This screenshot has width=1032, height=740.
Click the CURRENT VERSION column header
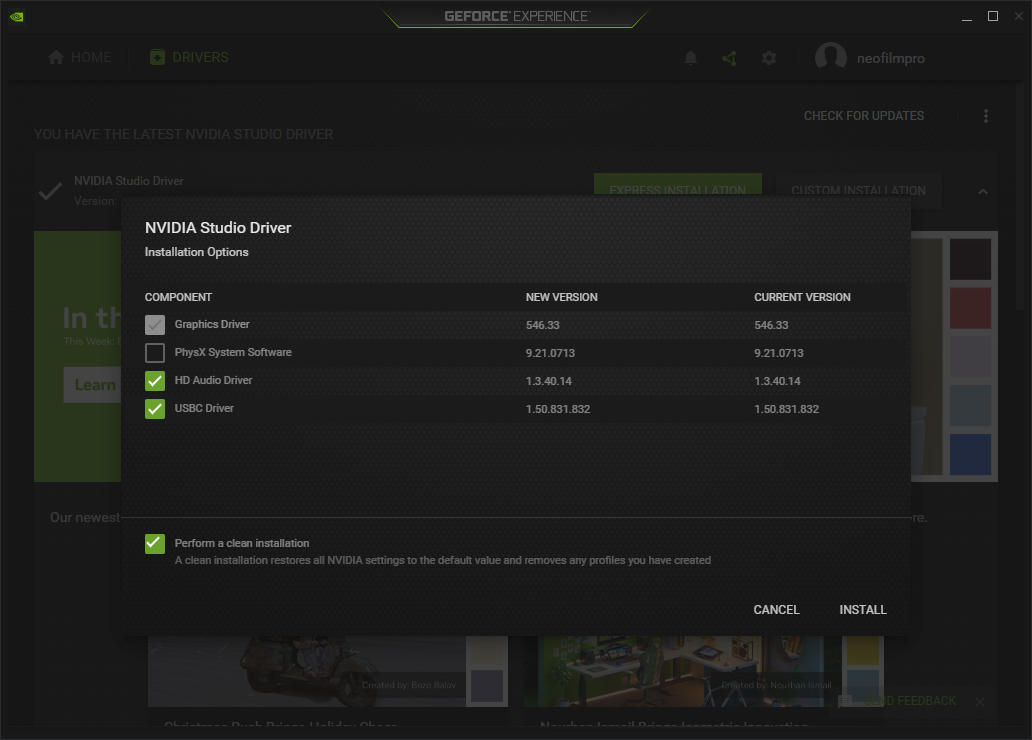802,297
